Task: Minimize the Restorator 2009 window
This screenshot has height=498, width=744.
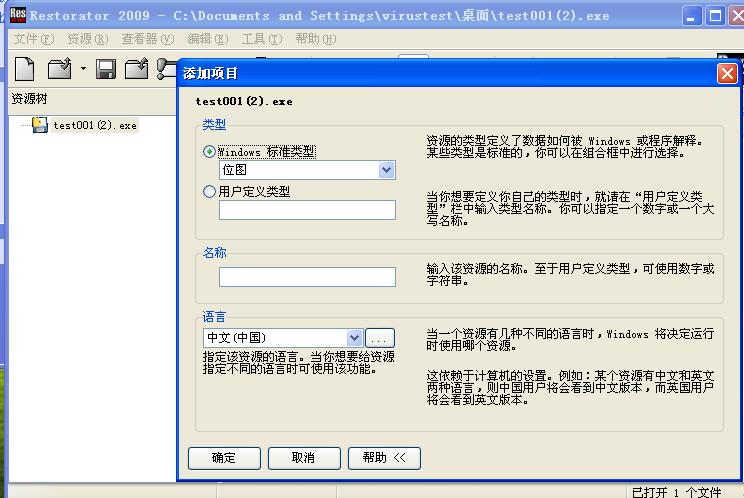Action: click(x=691, y=16)
